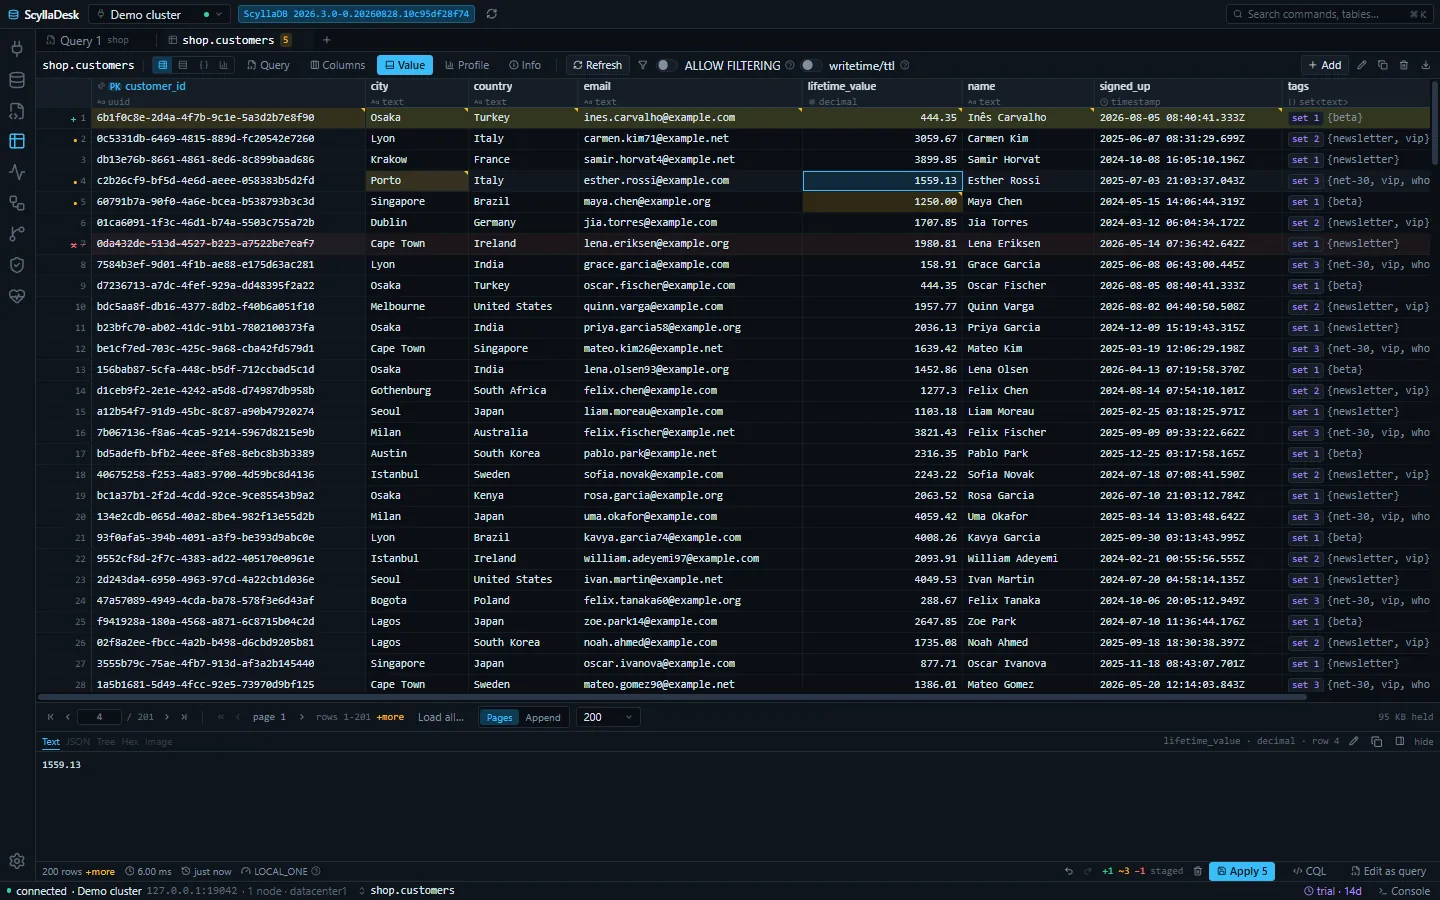Open the page size 200 dropdown

tap(608, 717)
